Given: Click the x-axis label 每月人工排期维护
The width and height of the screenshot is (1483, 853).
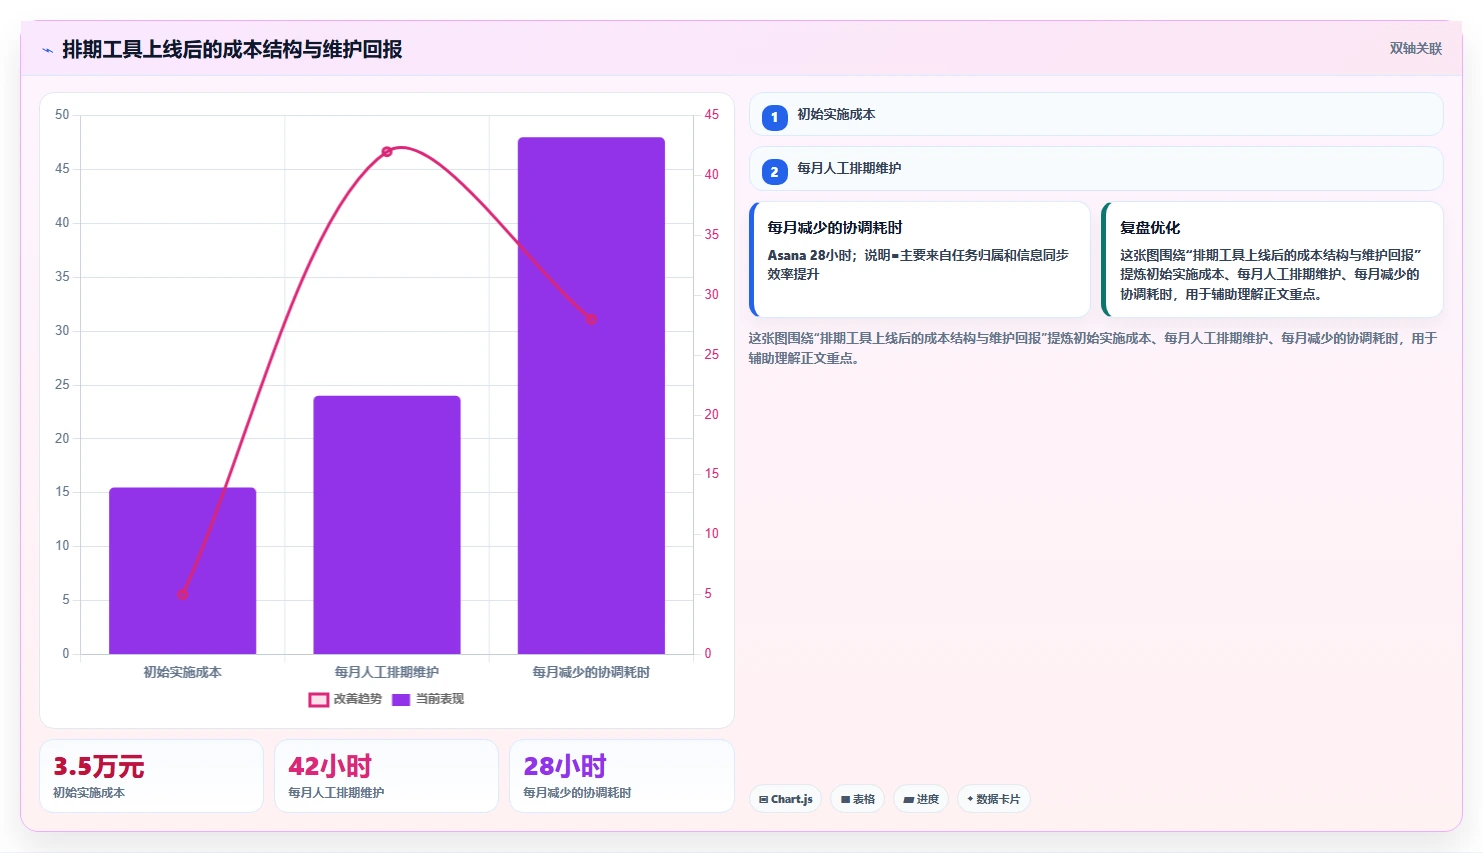Looking at the screenshot, I should click(387, 672).
